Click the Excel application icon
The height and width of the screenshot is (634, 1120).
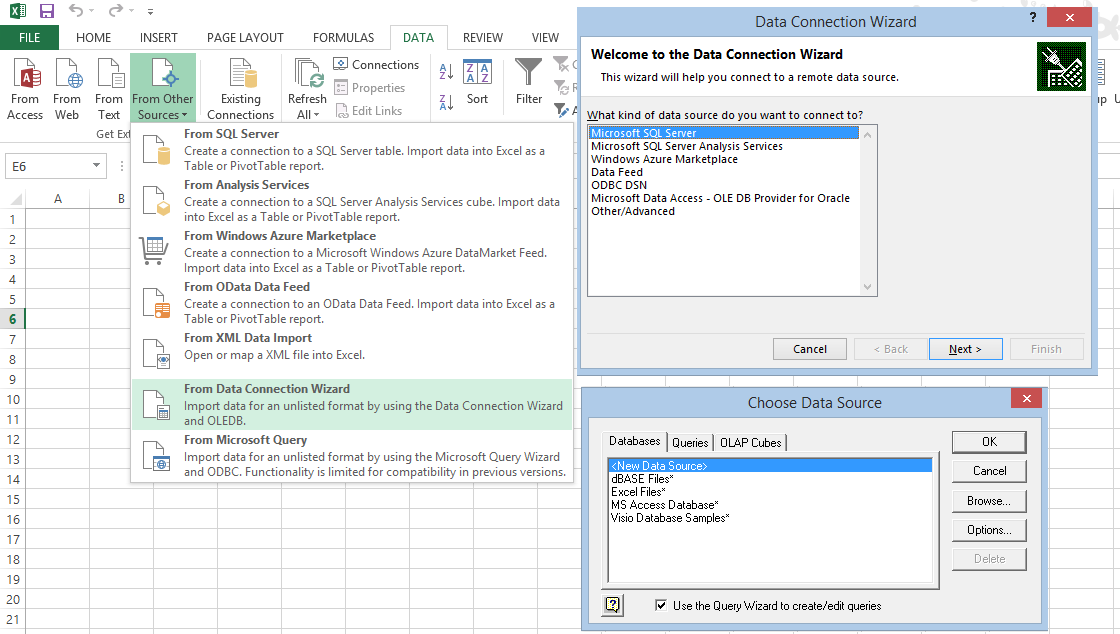(x=17, y=11)
